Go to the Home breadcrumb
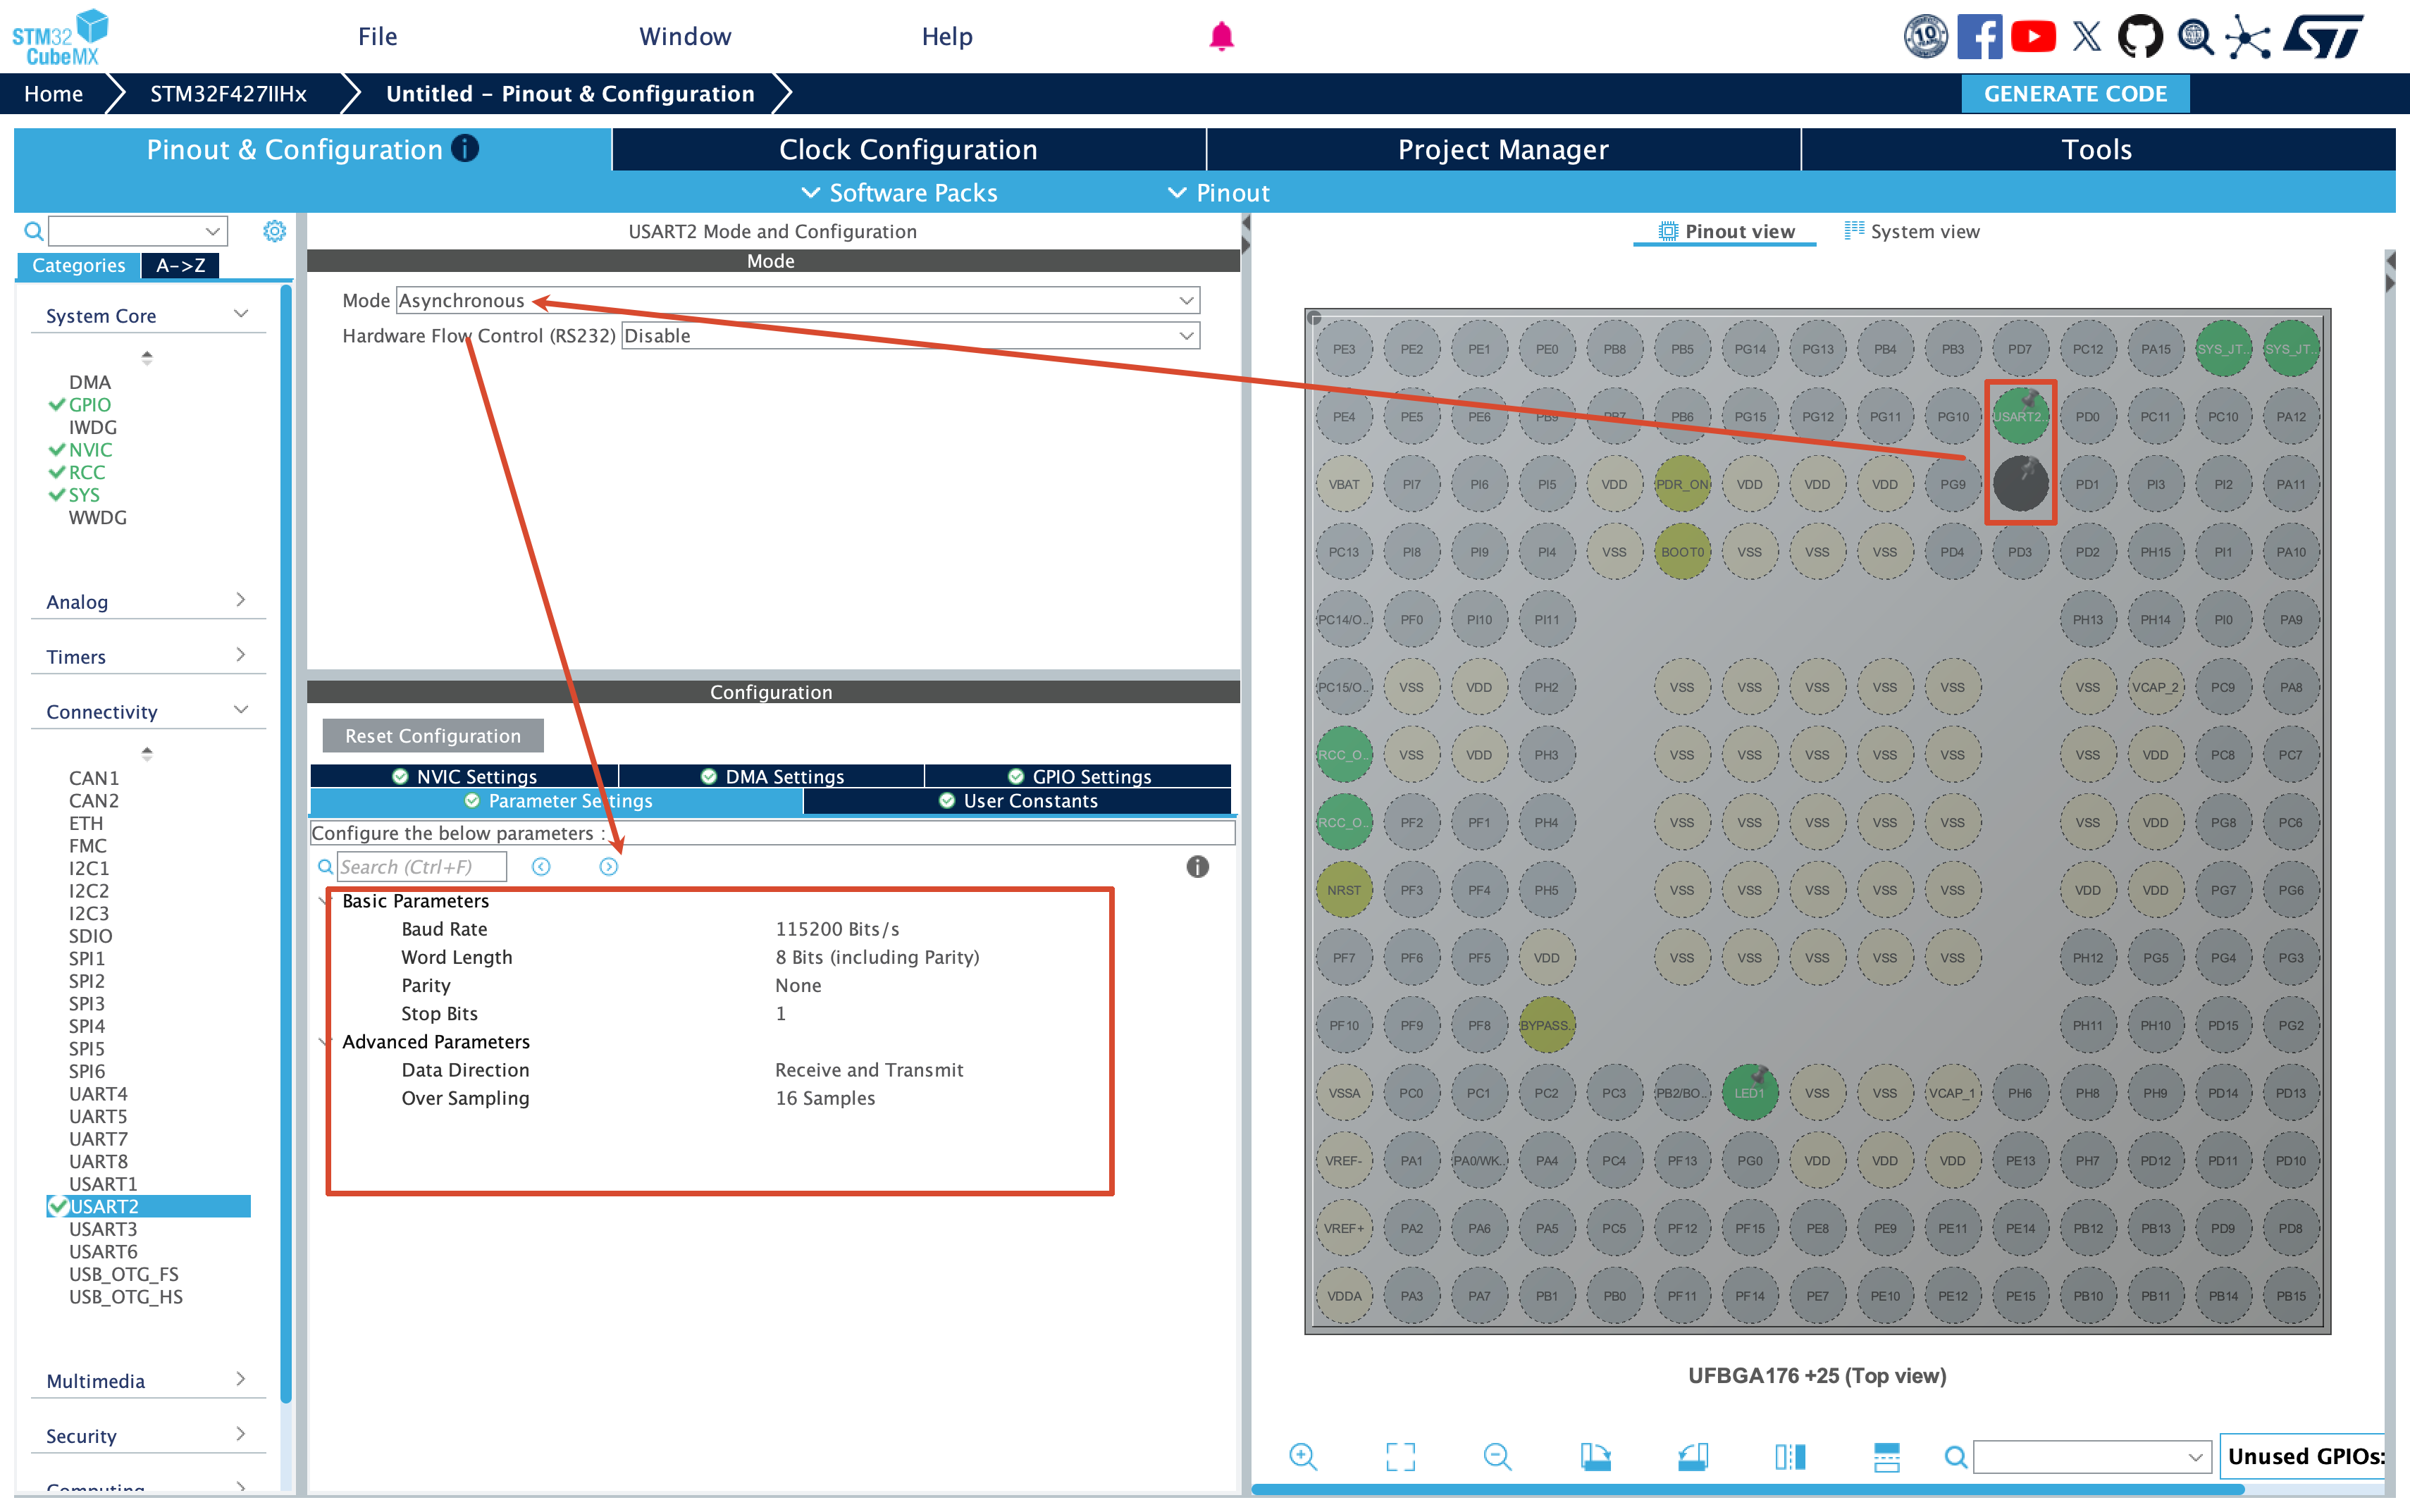Image resolution: width=2410 pixels, height=1512 pixels. (x=53, y=94)
